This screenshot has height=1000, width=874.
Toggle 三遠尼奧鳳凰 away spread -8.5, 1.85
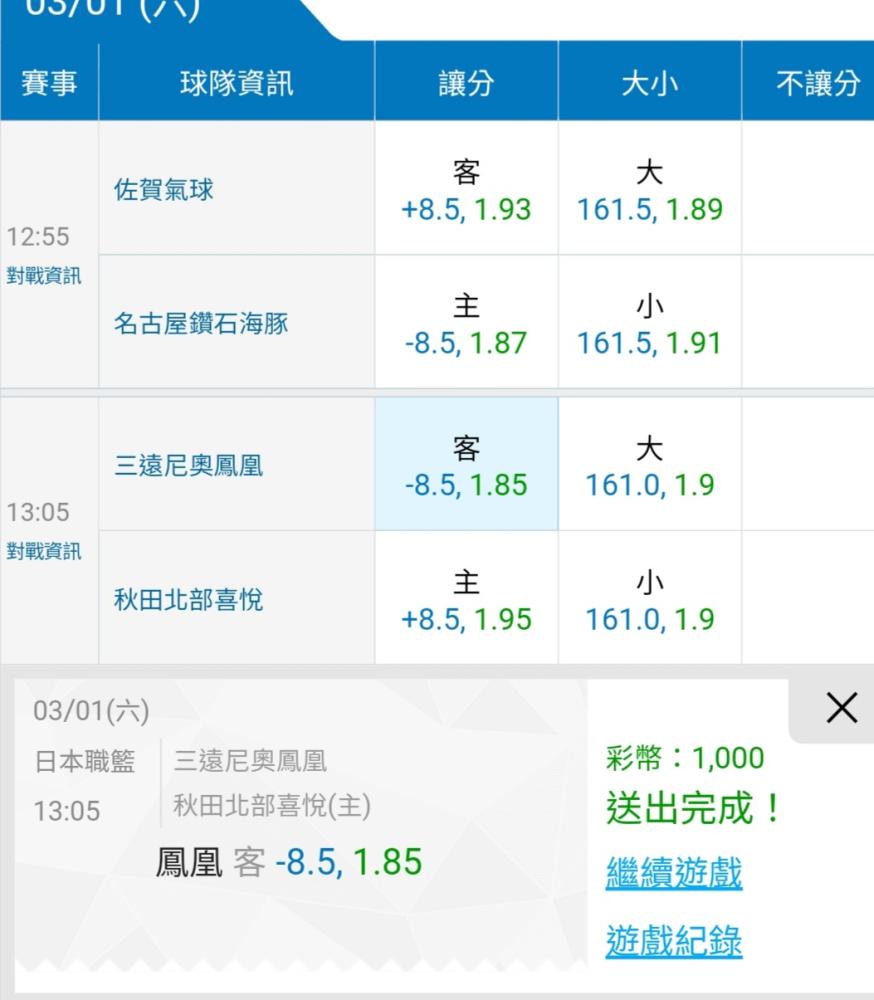pyautogui.click(x=466, y=465)
